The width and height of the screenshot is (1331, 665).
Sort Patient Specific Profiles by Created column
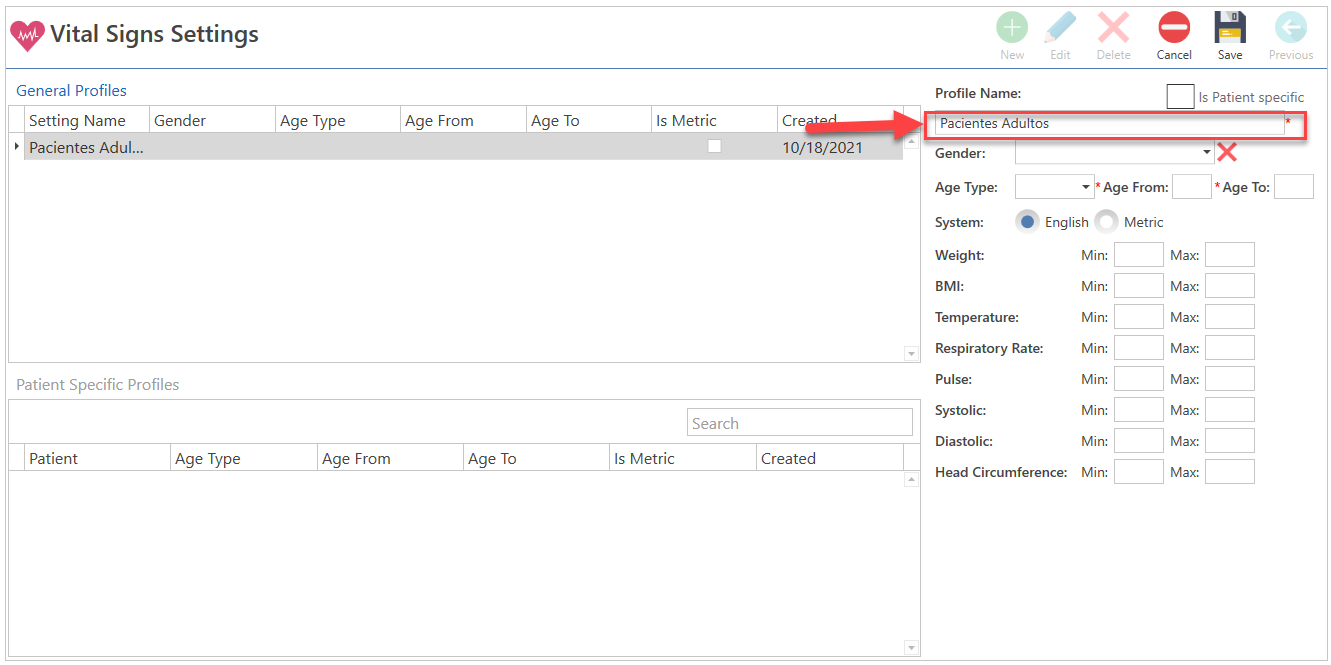tap(830, 458)
